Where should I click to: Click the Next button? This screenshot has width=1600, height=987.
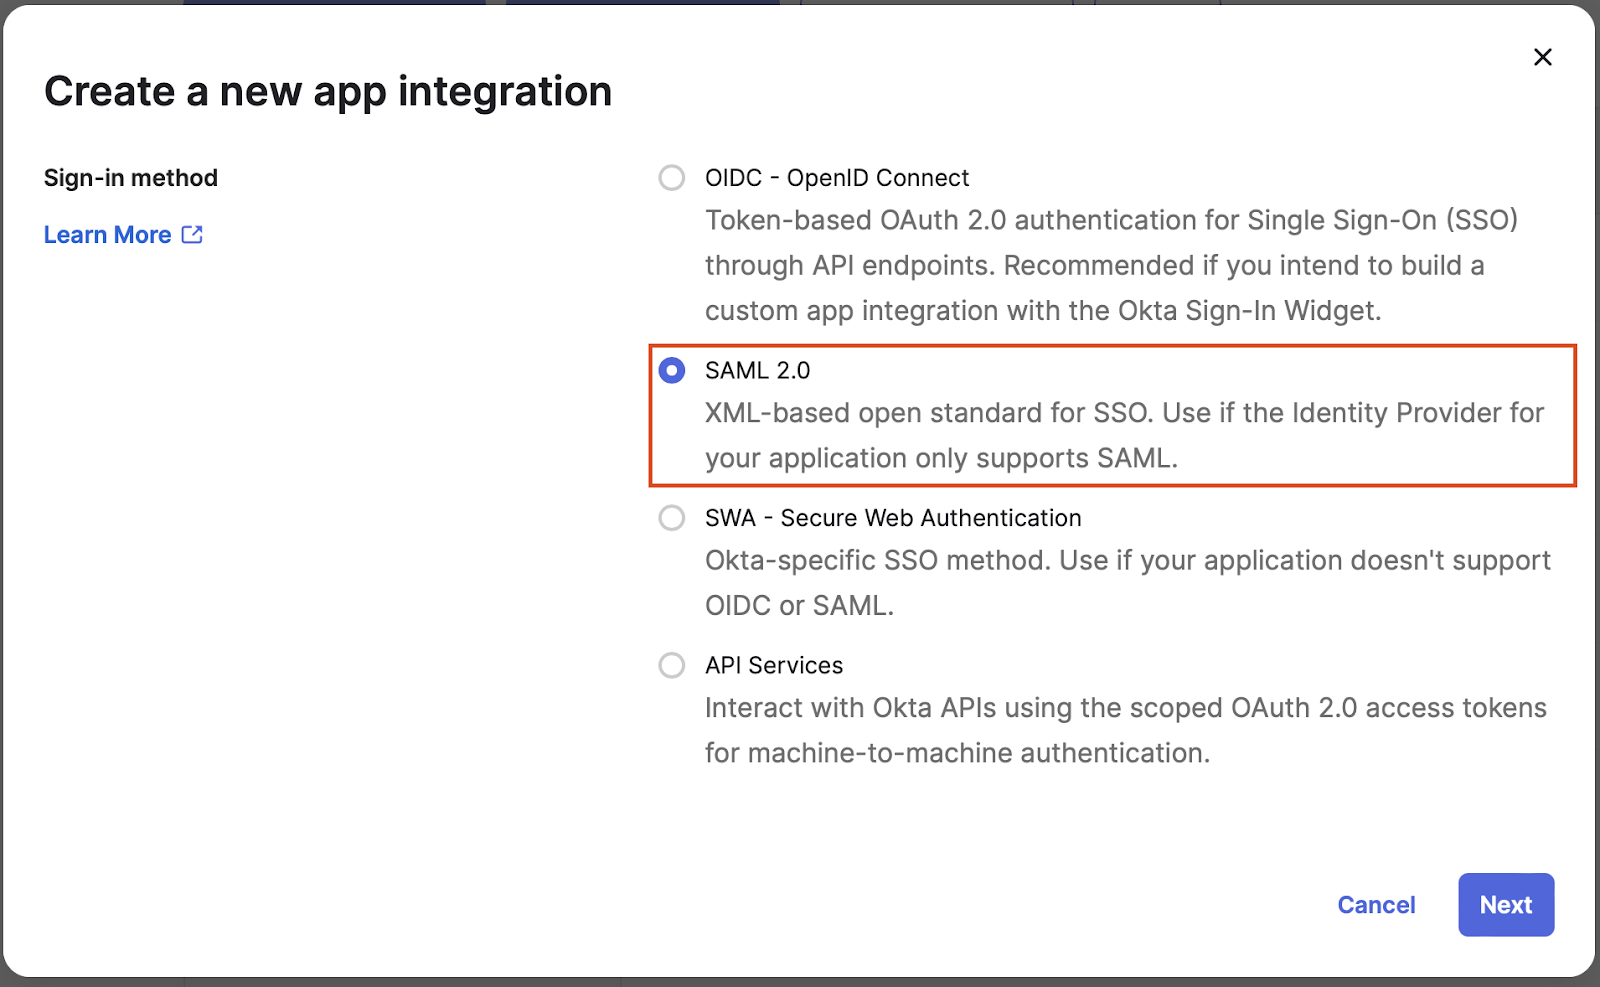1506,905
